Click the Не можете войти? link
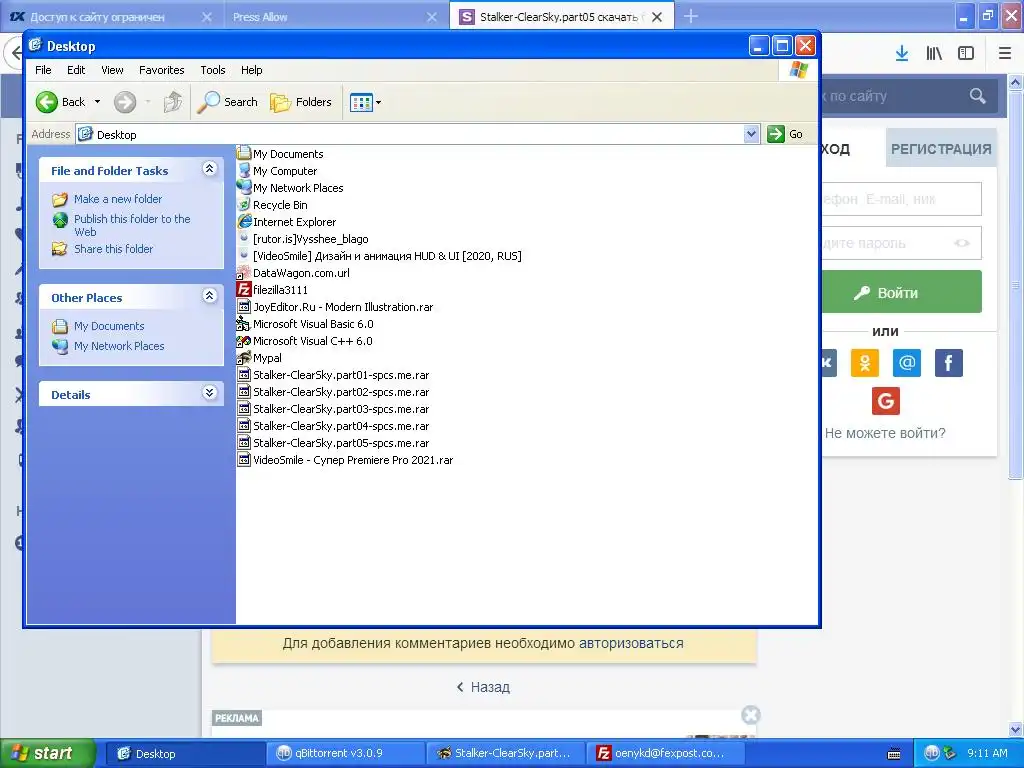This screenshot has width=1024, height=768. (885, 433)
